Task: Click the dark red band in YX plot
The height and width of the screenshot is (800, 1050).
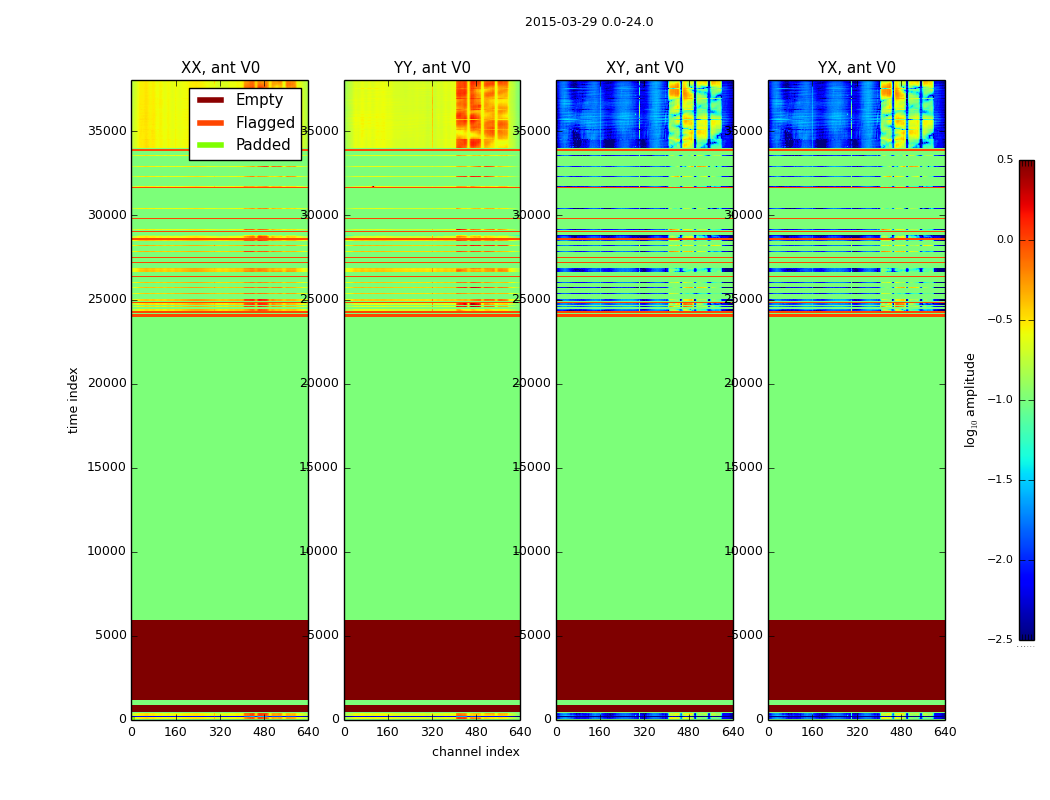Action: click(856, 658)
